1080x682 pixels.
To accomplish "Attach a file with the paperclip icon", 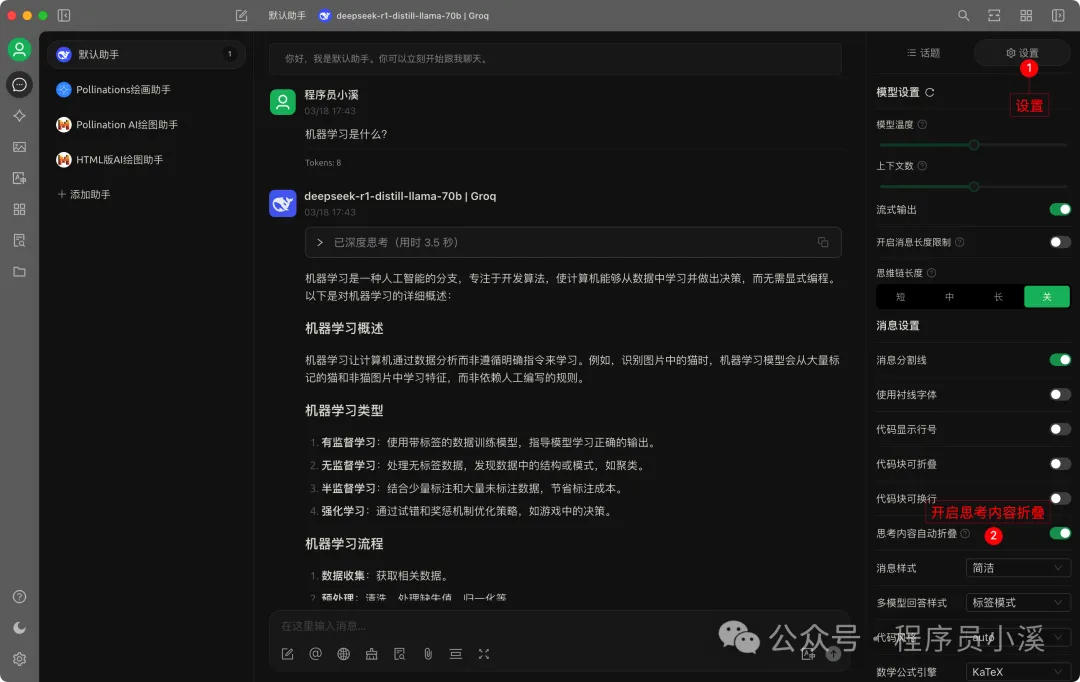I will pyautogui.click(x=428, y=654).
